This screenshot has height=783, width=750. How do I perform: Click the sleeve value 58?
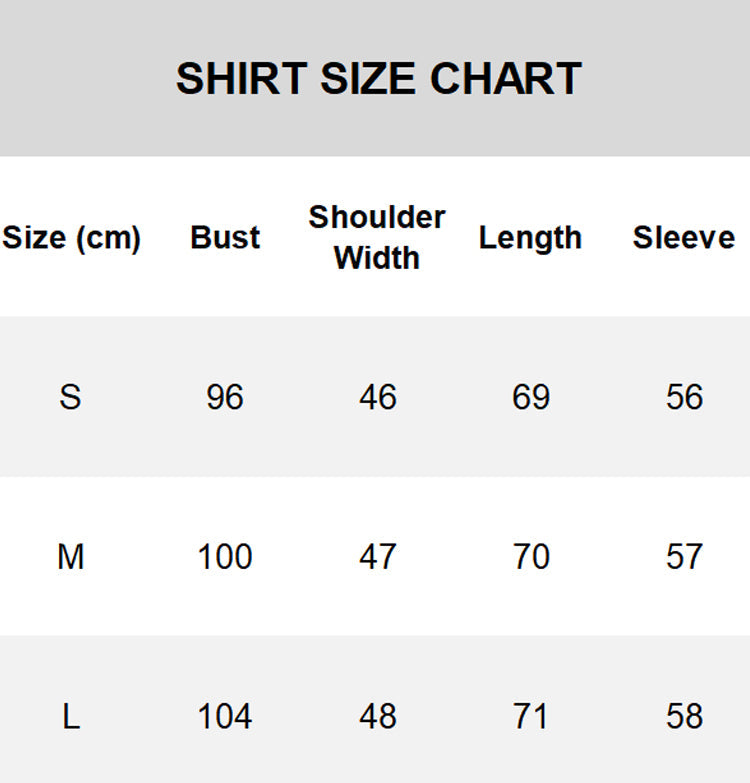click(684, 716)
